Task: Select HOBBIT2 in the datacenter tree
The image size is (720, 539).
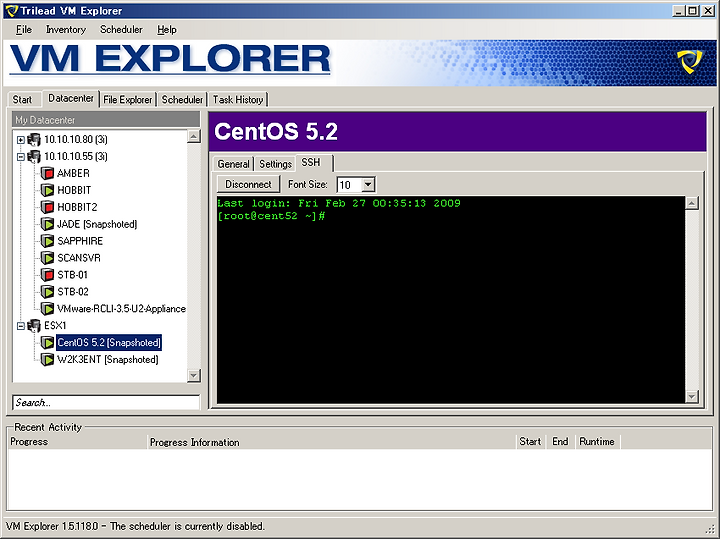Action: coord(77,207)
